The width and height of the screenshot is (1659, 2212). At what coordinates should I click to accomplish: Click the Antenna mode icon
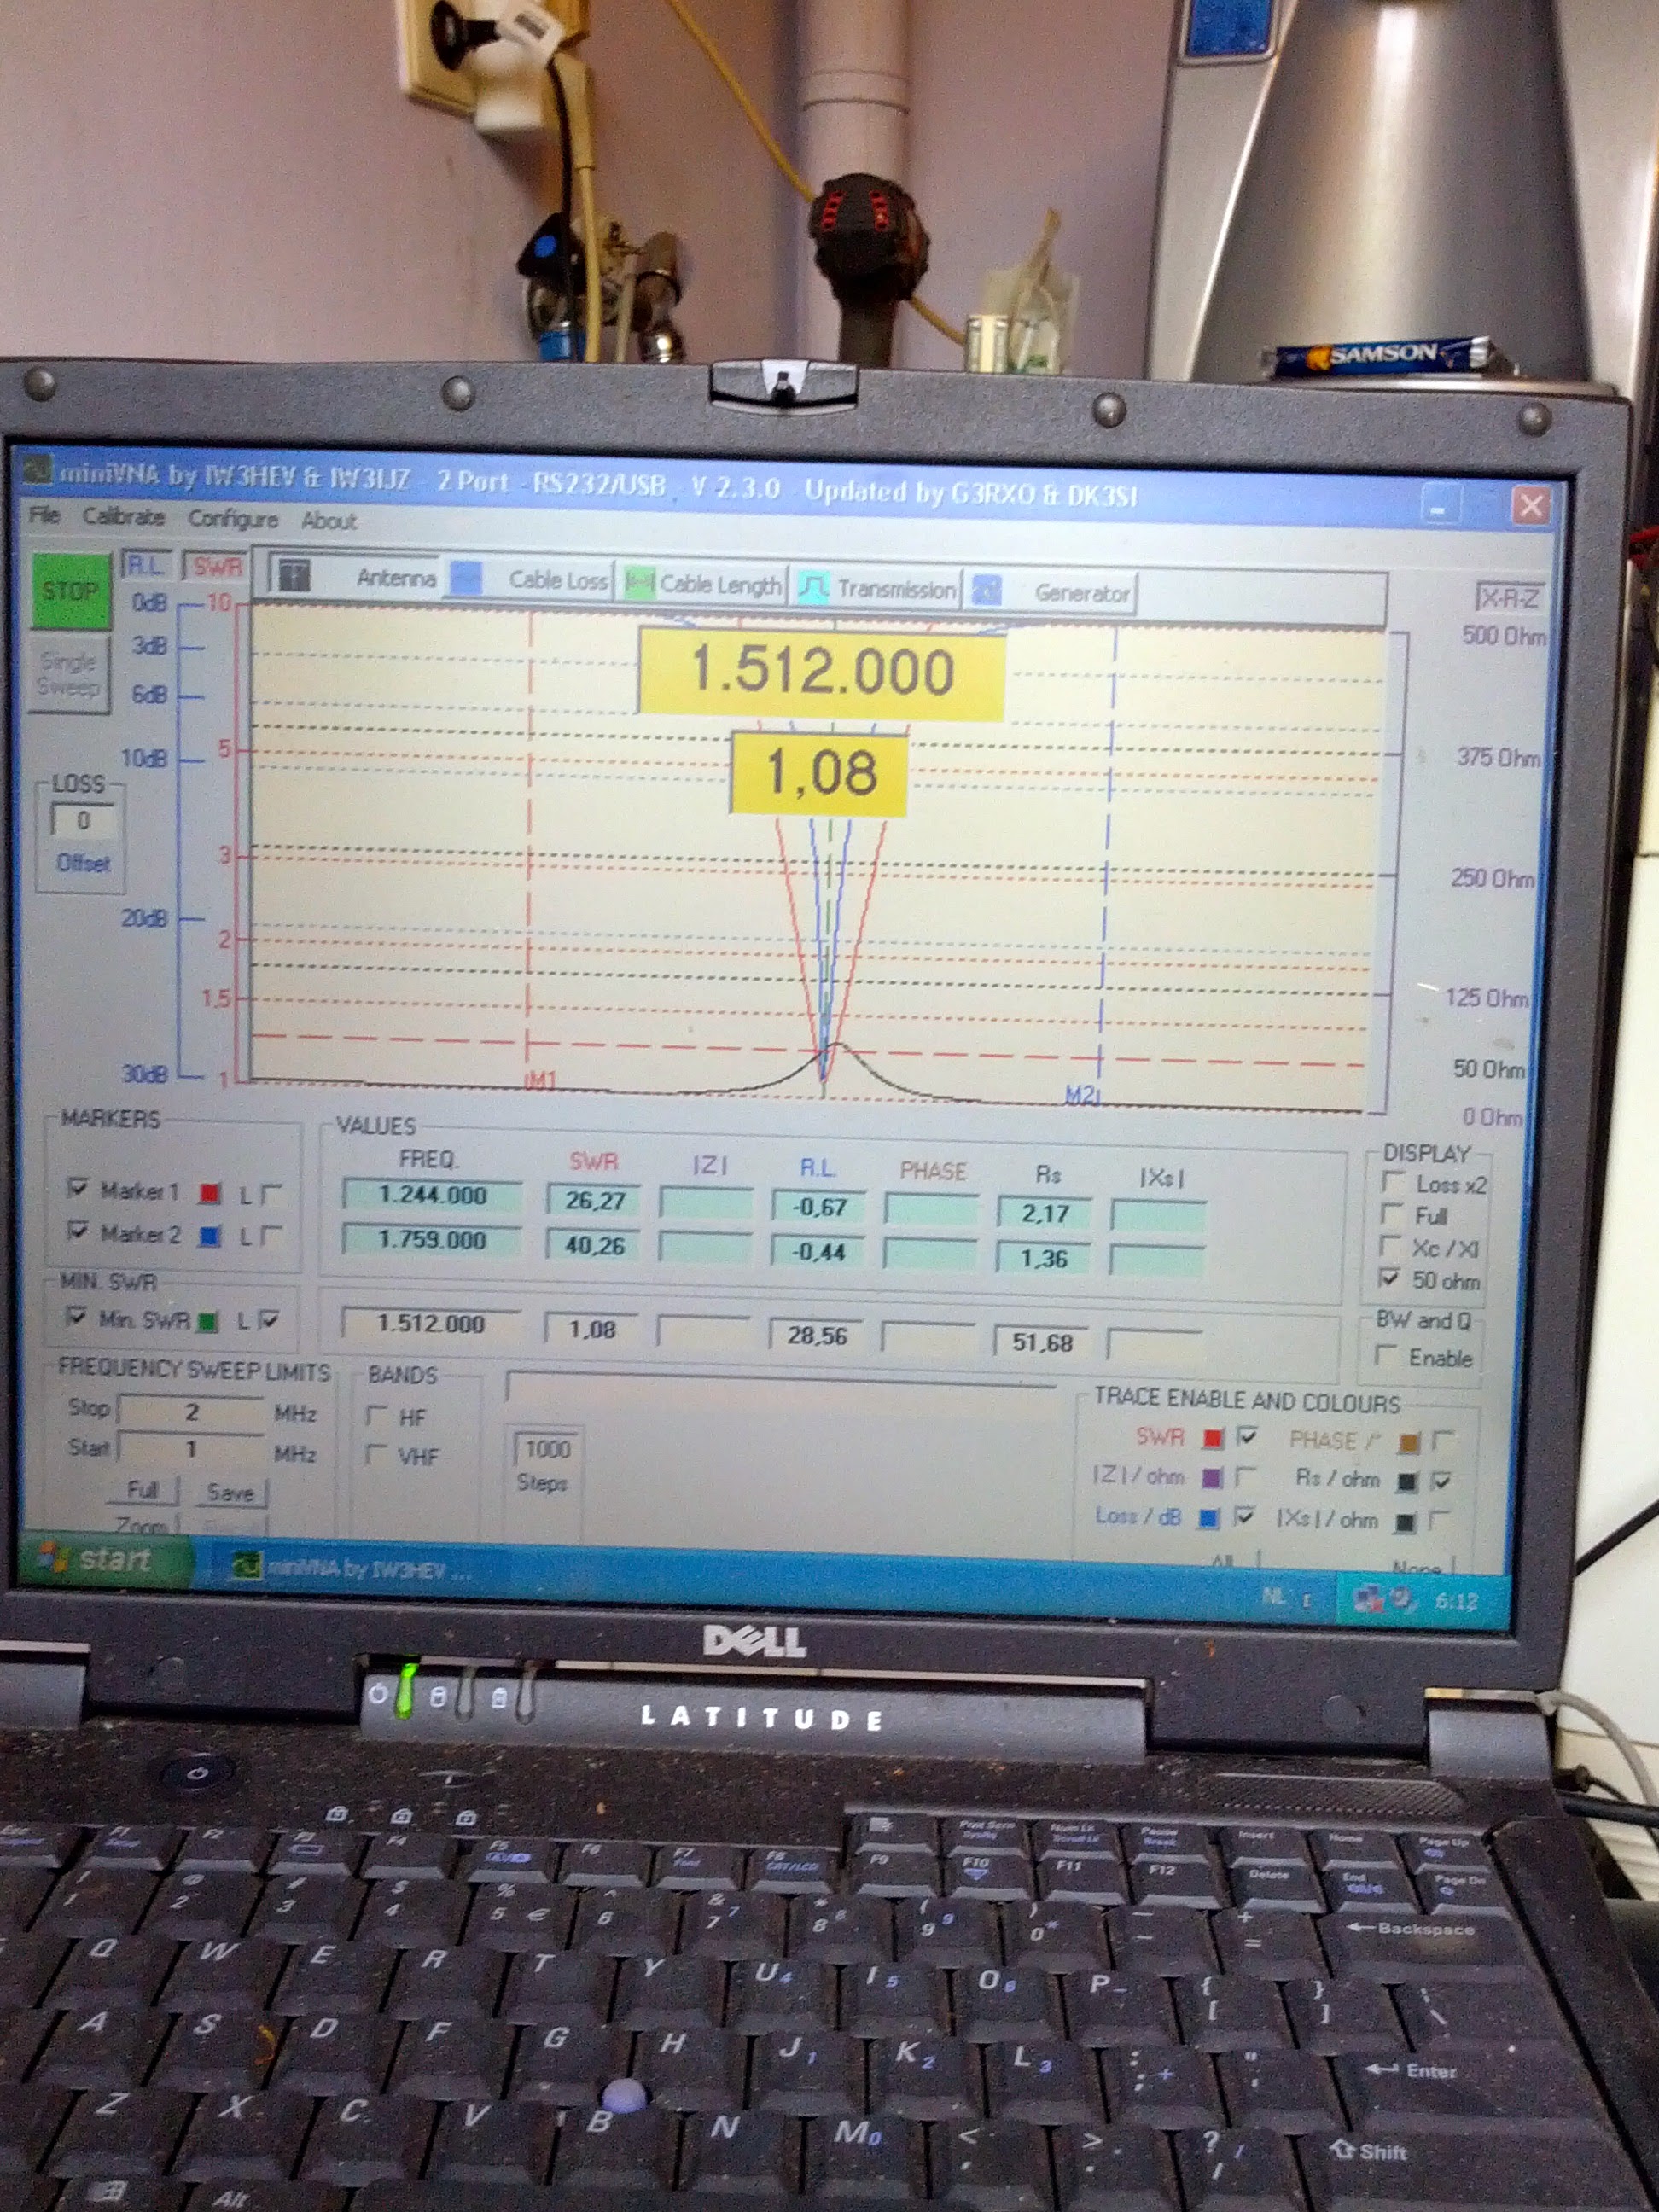295,575
